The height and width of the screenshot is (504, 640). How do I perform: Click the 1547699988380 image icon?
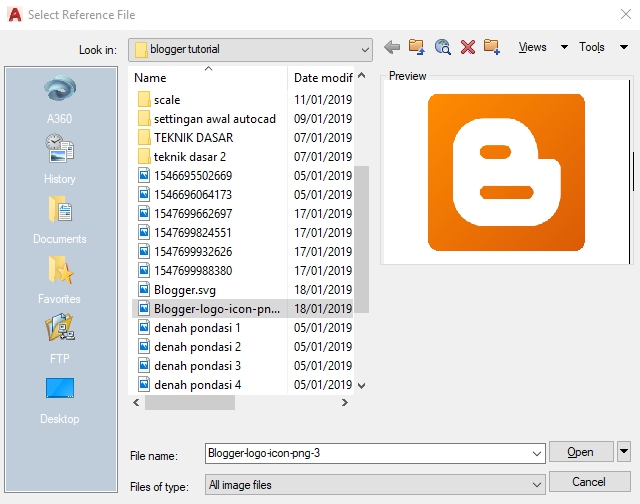click(x=144, y=271)
